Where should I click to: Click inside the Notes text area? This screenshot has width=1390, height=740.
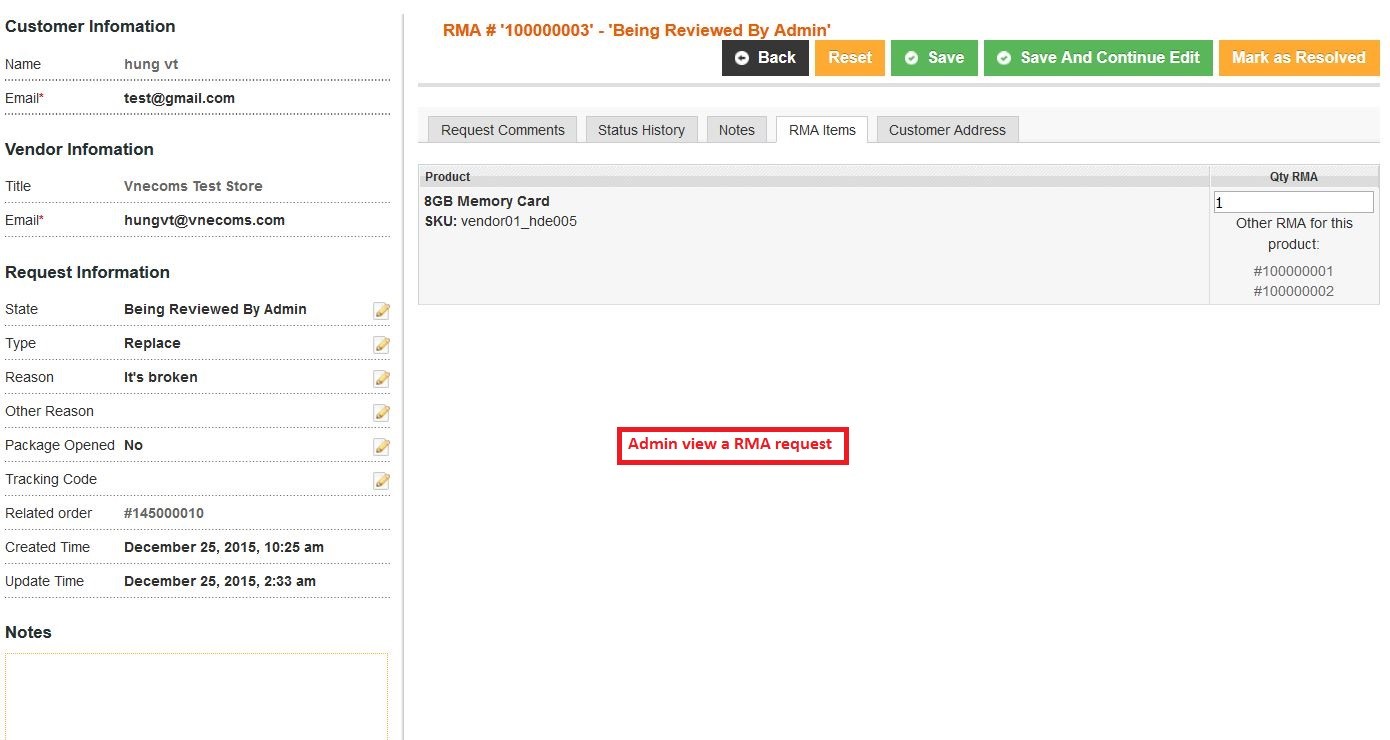[197, 697]
